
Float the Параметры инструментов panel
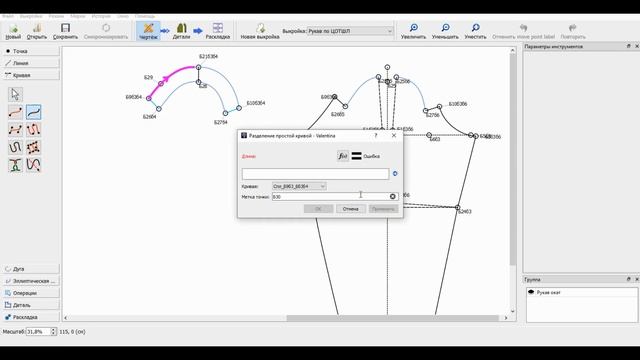629,47
